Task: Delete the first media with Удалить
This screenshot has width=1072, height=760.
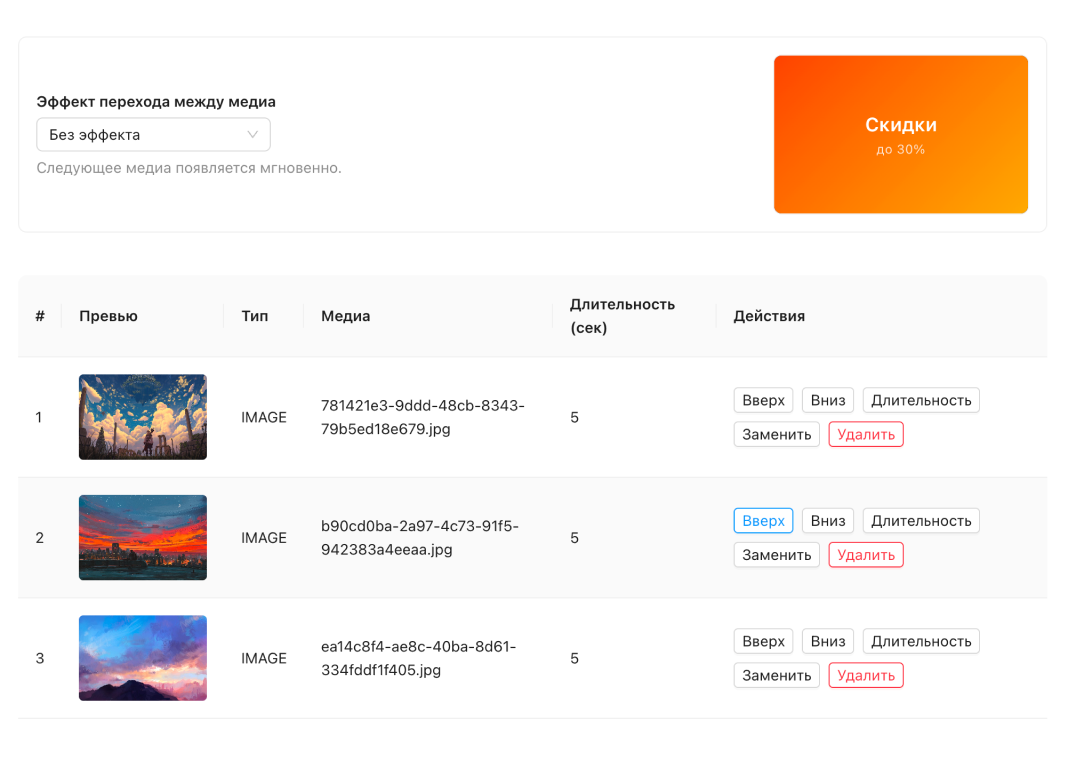Action: pyautogui.click(x=865, y=434)
